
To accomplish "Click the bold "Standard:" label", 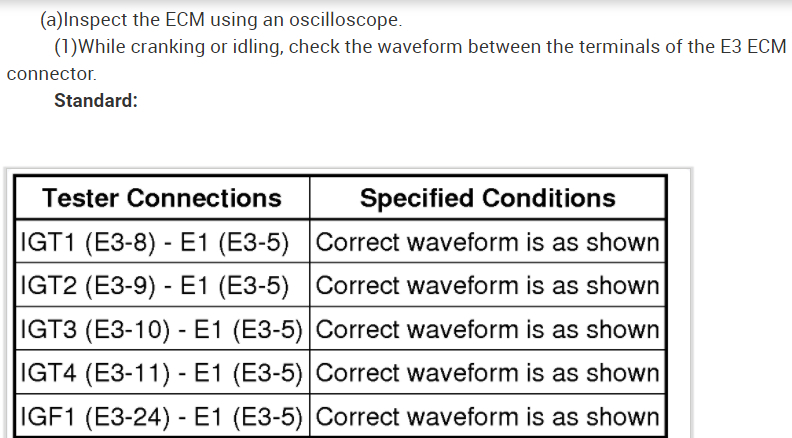I will point(96,101).
